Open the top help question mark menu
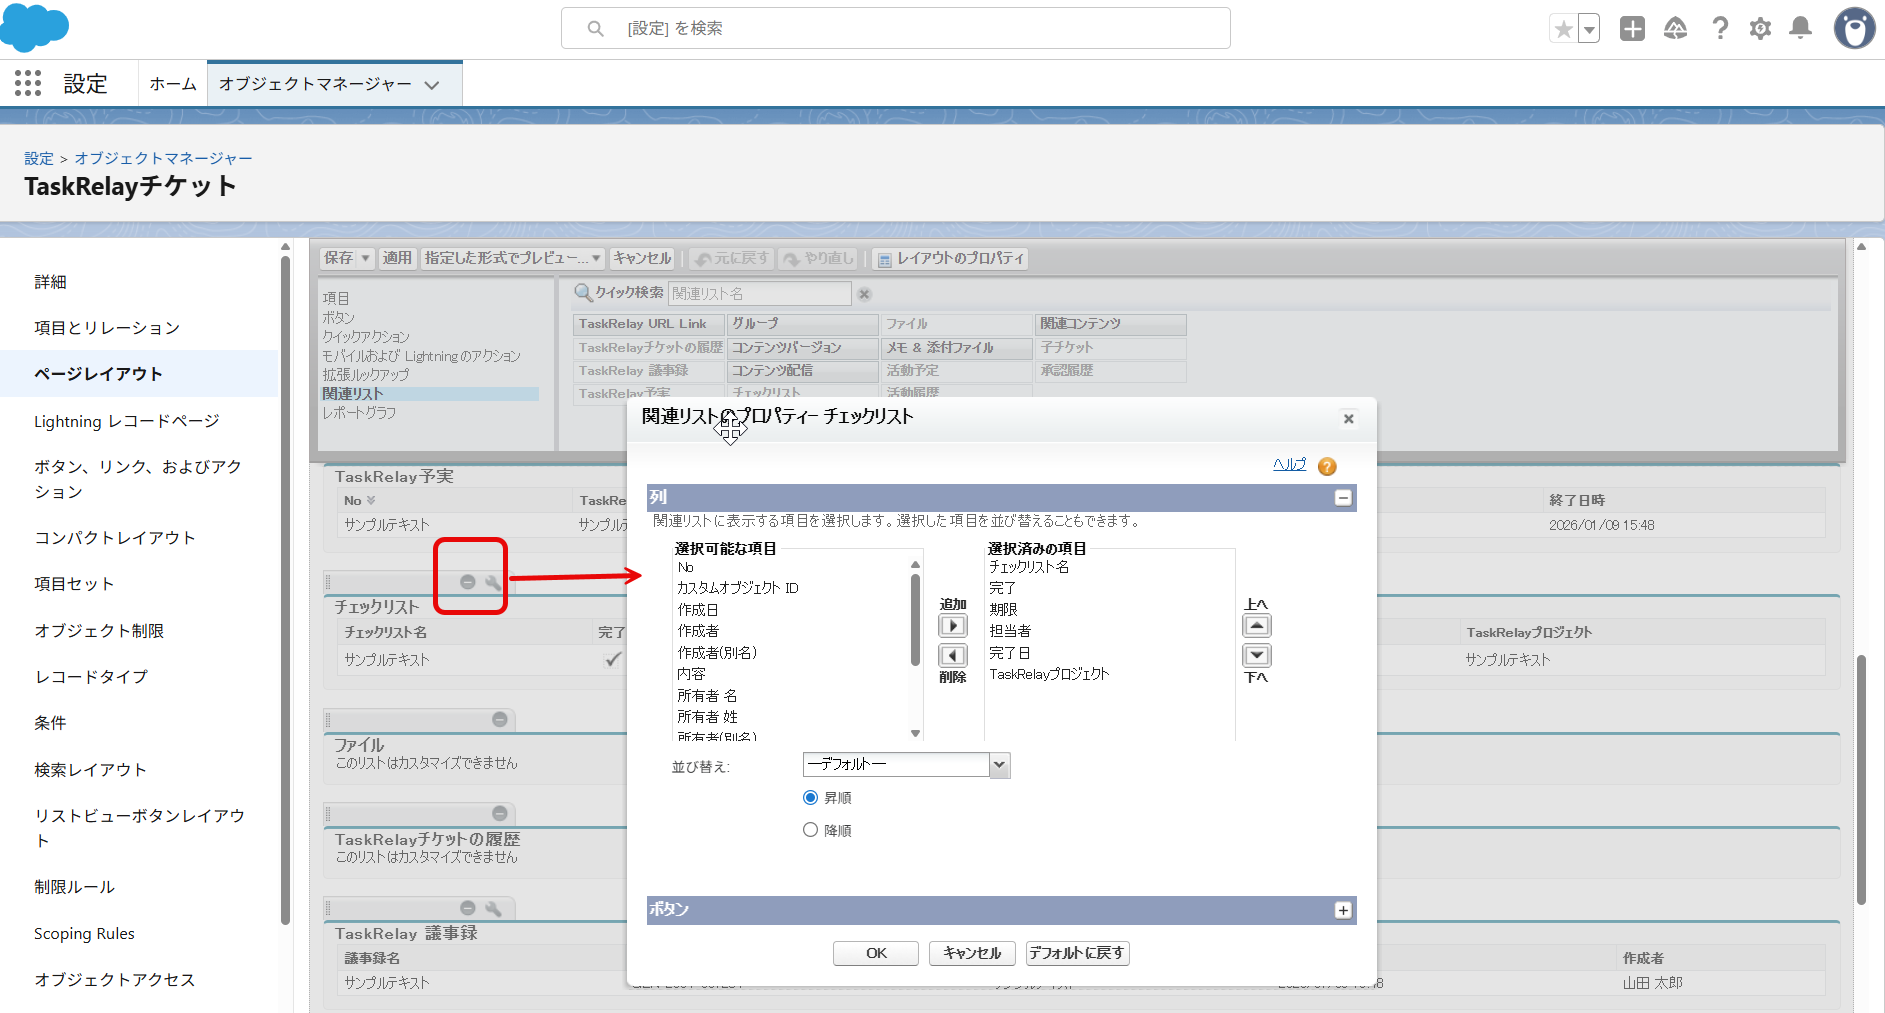Image resolution: width=1885 pixels, height=1013 pixels. (1719, 29)
